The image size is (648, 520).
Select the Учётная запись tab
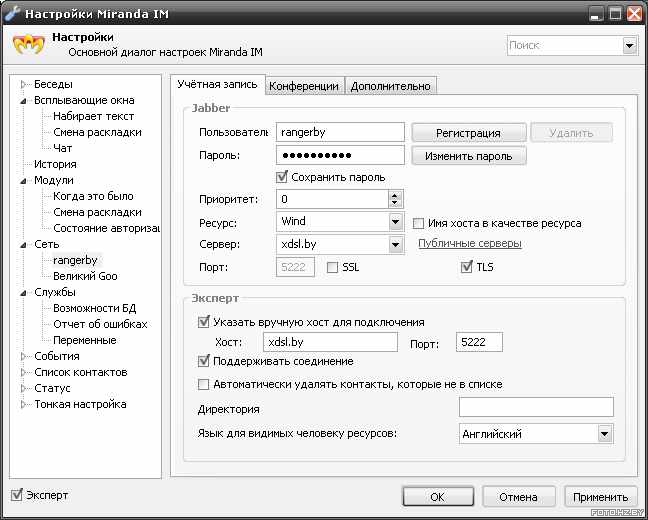click(217, 85)
